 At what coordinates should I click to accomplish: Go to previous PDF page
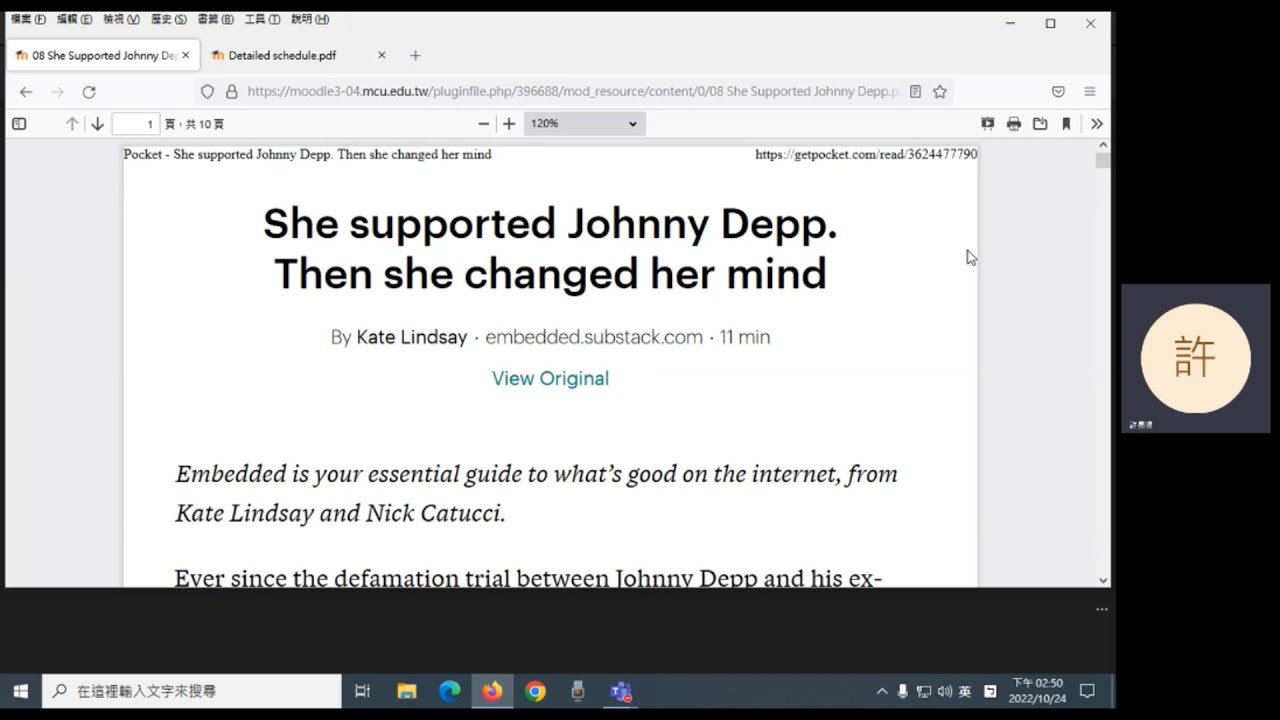72,124
